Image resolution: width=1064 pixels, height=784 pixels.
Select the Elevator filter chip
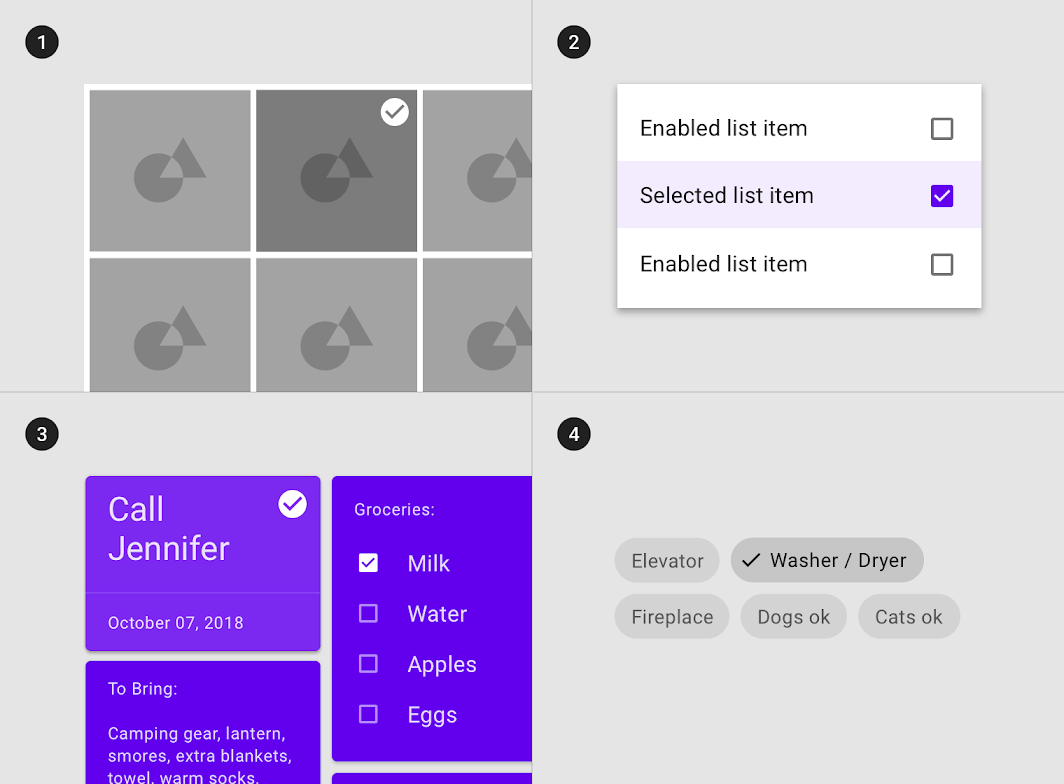(x=666, y=560)
